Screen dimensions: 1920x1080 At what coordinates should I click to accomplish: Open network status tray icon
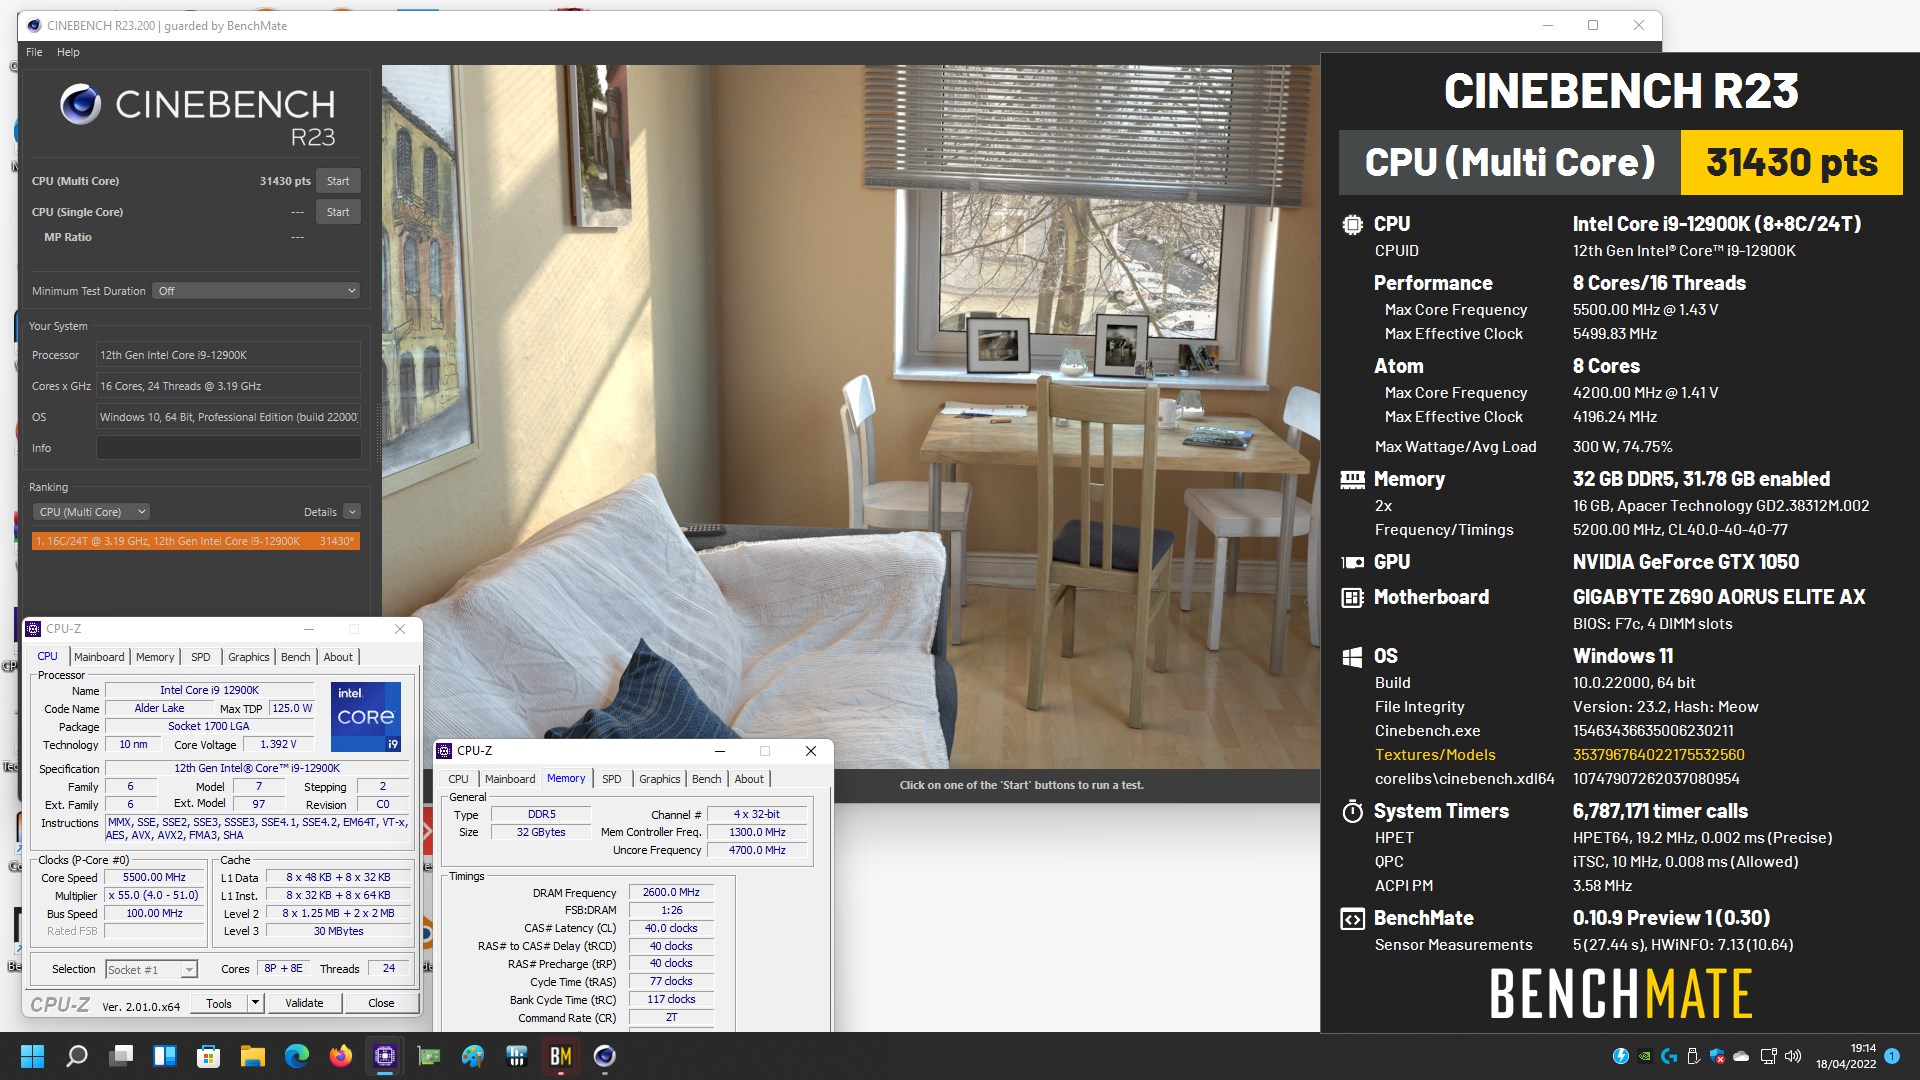click(1768, 1056)
